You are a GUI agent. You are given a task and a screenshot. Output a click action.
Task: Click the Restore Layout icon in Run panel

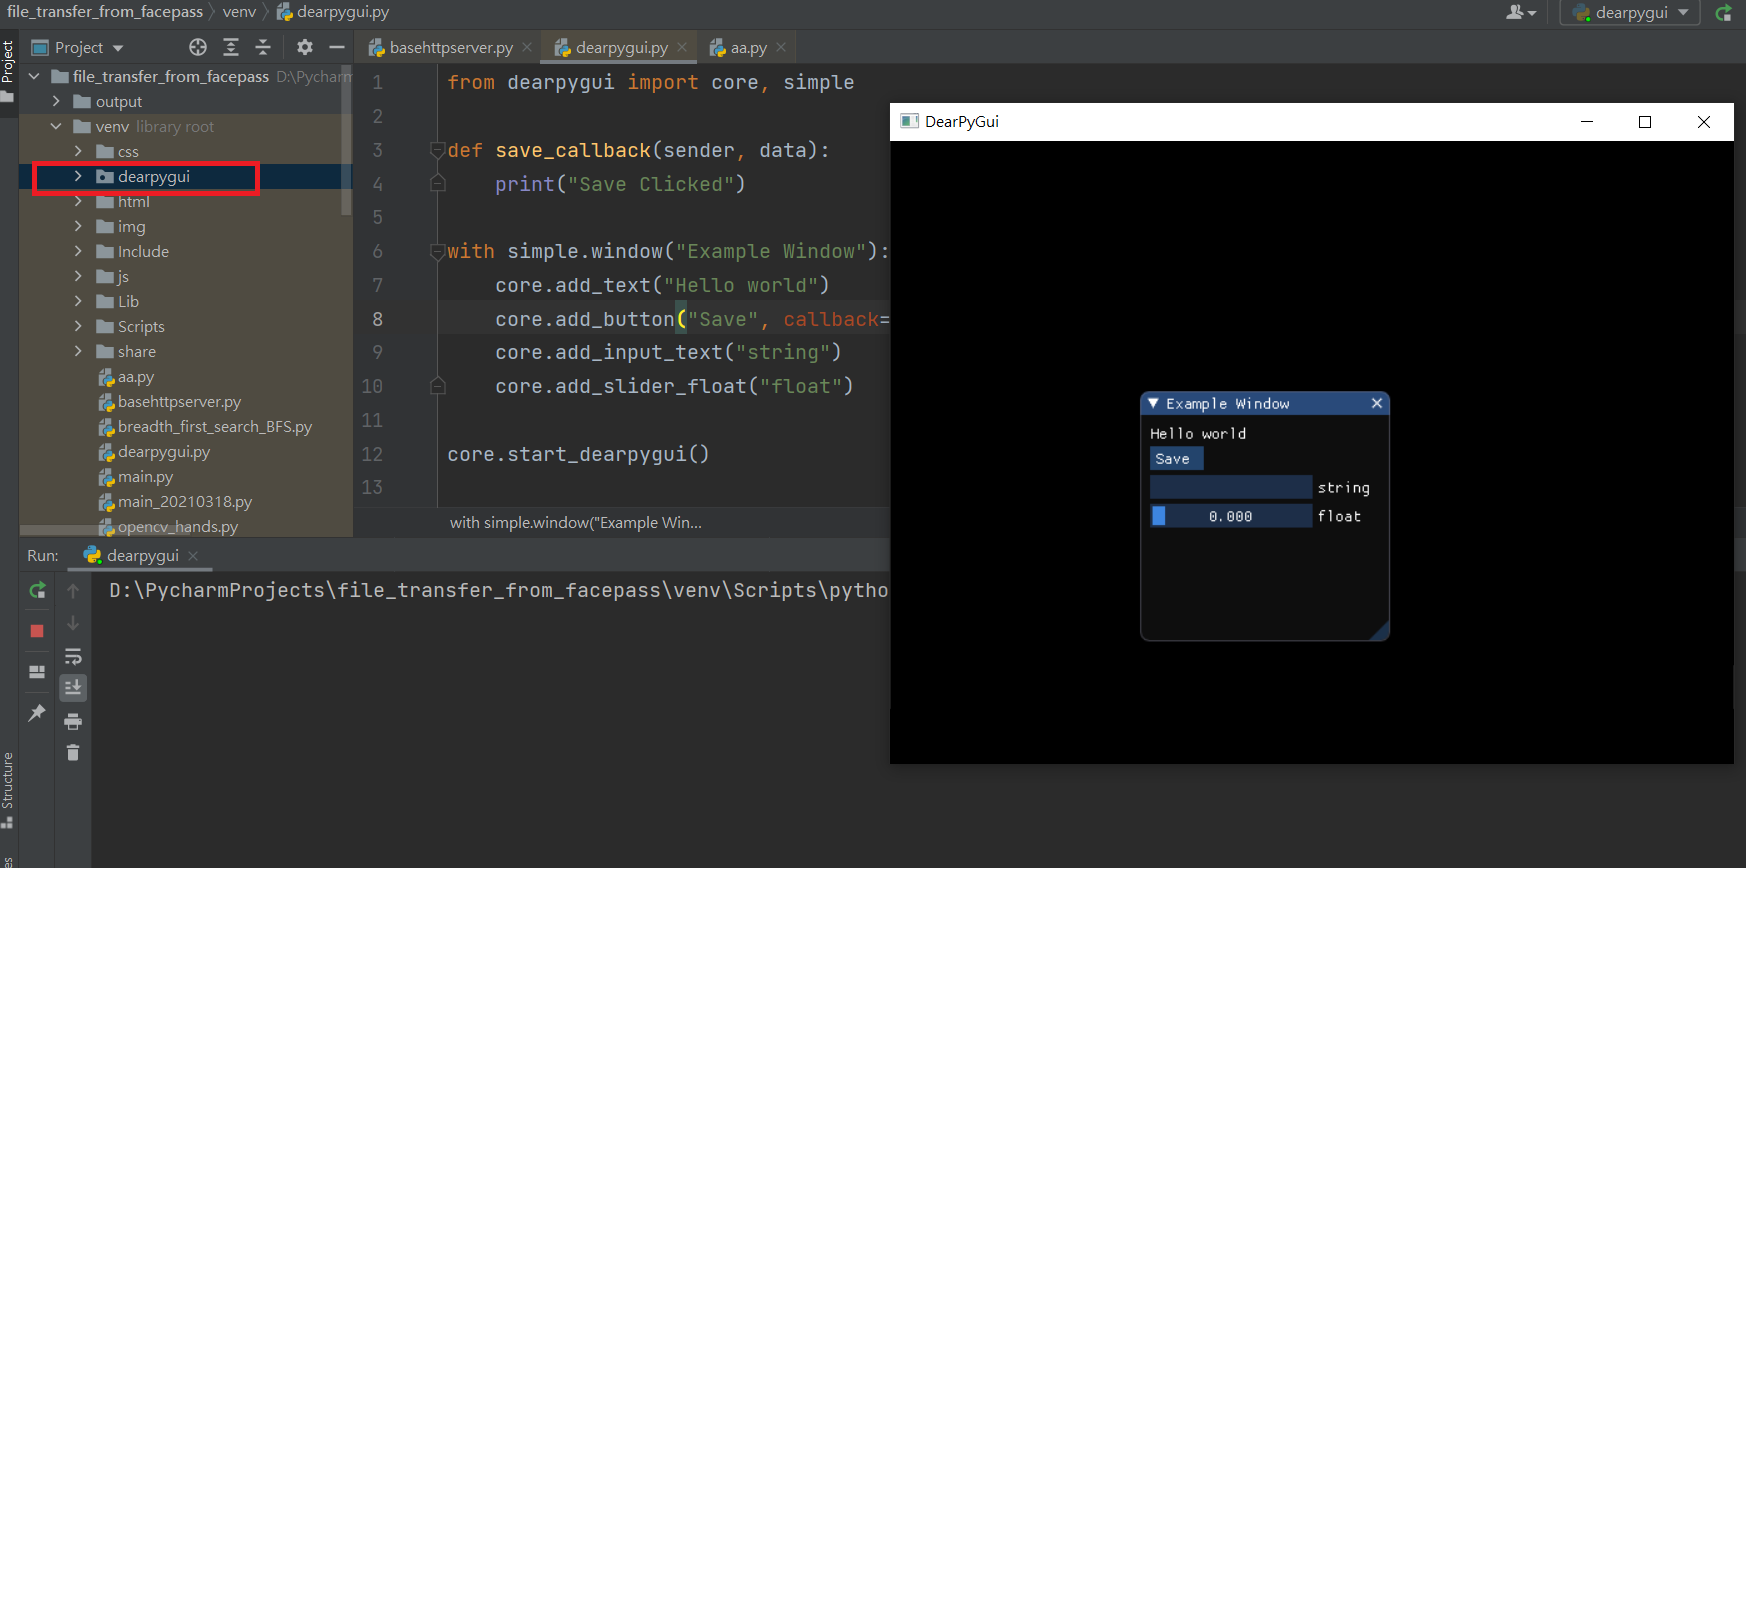point(37,672)
